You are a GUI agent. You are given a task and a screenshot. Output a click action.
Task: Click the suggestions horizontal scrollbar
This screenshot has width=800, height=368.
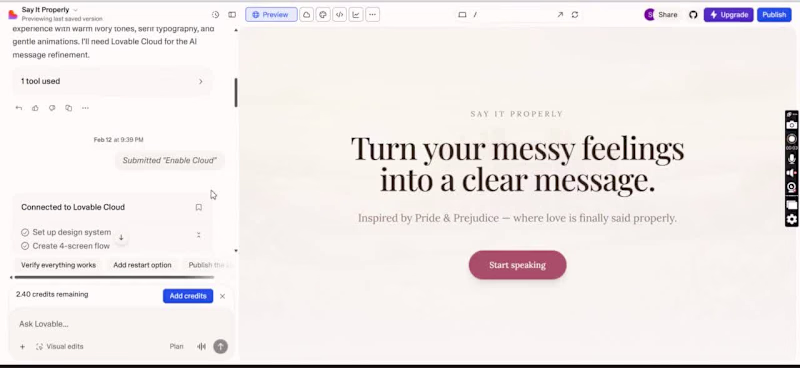(x=114, y=277)
